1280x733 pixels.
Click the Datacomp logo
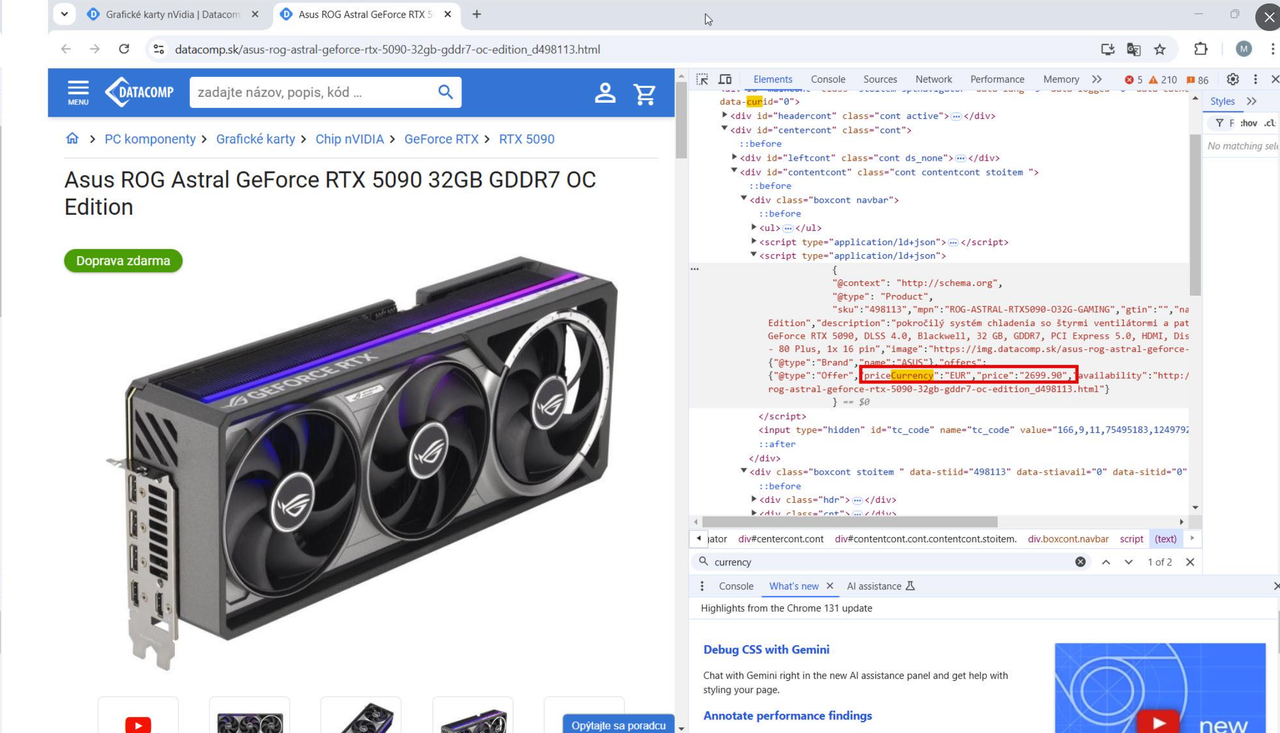point(139,92)
